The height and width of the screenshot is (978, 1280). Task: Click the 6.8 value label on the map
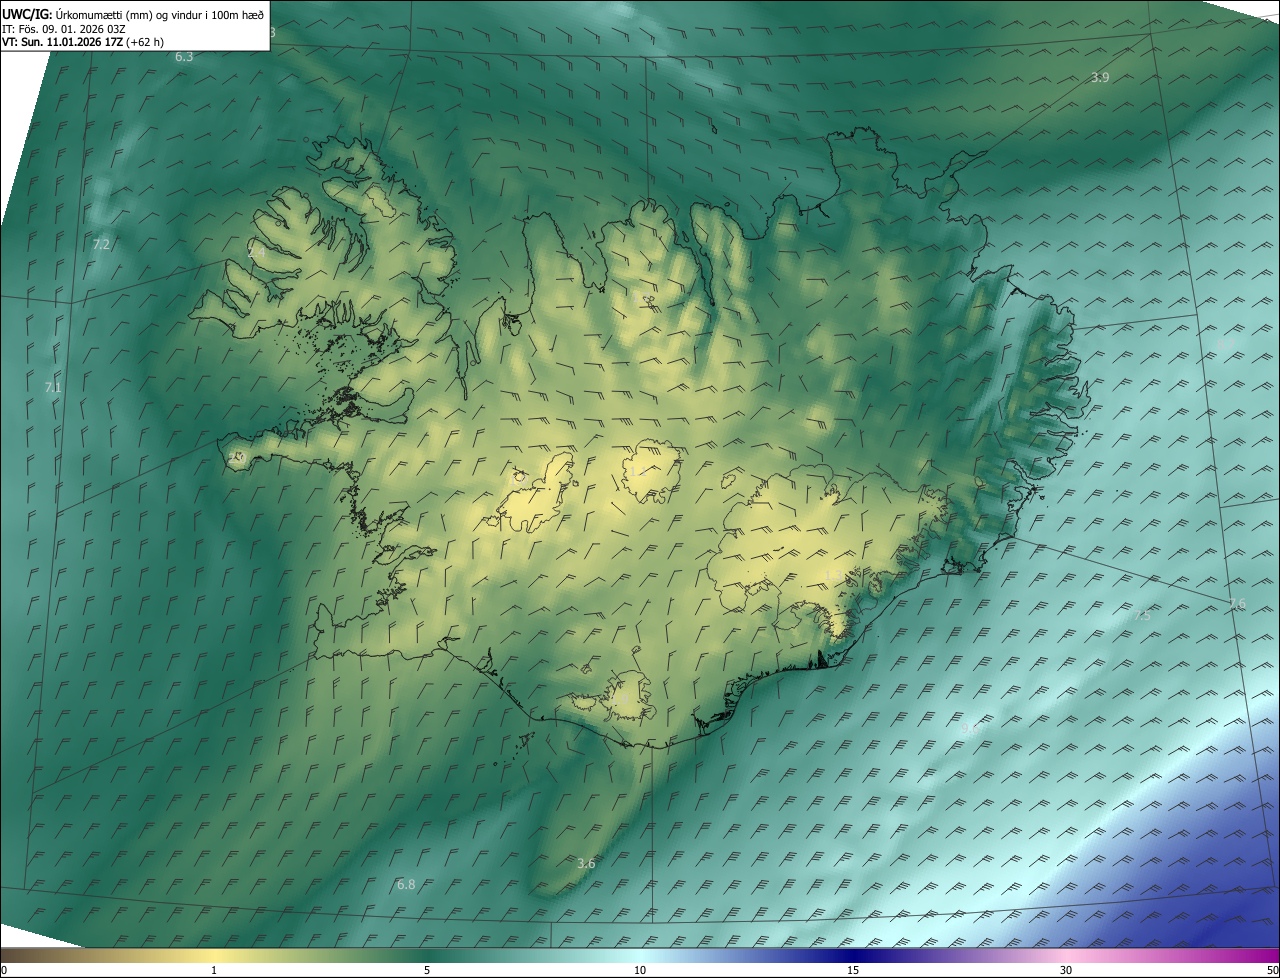[x=406, y=884]
